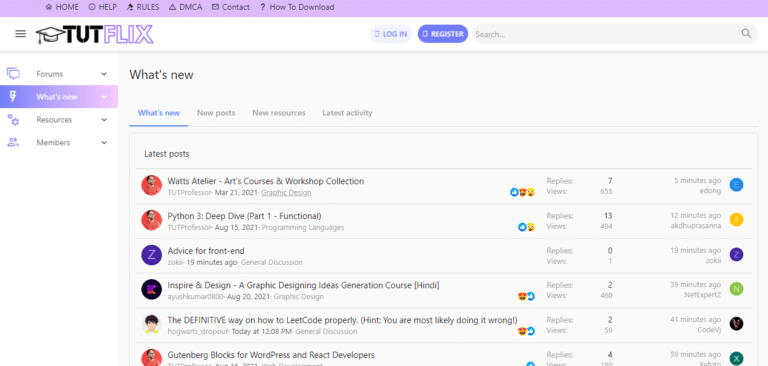The width and height of the screenshot is (768, 366).
Task: Open akdhuprasanna's yellow A avatar
Action: [x=736, y=220]
